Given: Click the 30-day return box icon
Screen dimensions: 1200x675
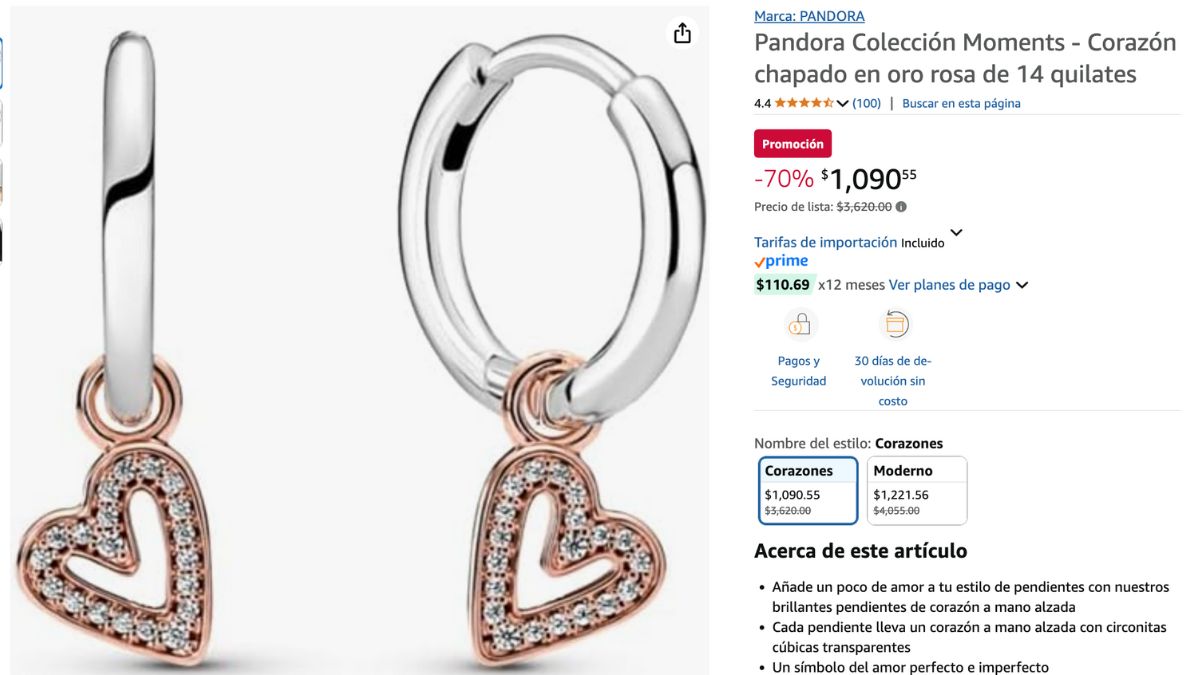Looking at the screenshot, I should 894,325.
